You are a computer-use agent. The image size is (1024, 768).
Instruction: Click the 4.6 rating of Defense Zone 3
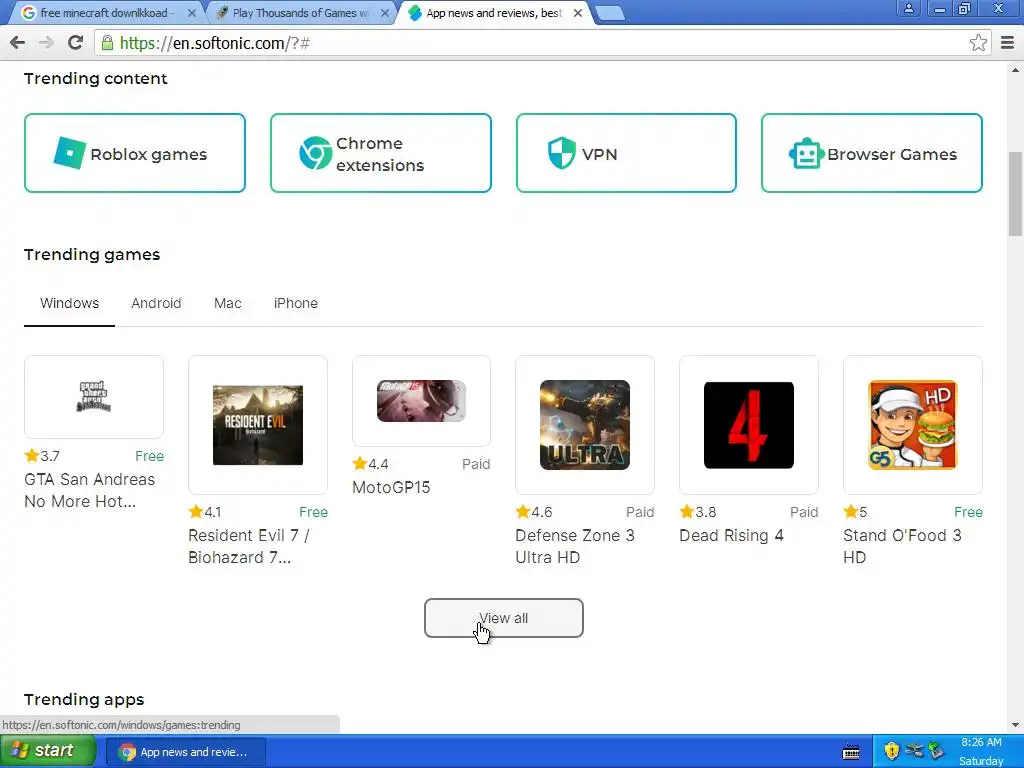pos(534,512)
